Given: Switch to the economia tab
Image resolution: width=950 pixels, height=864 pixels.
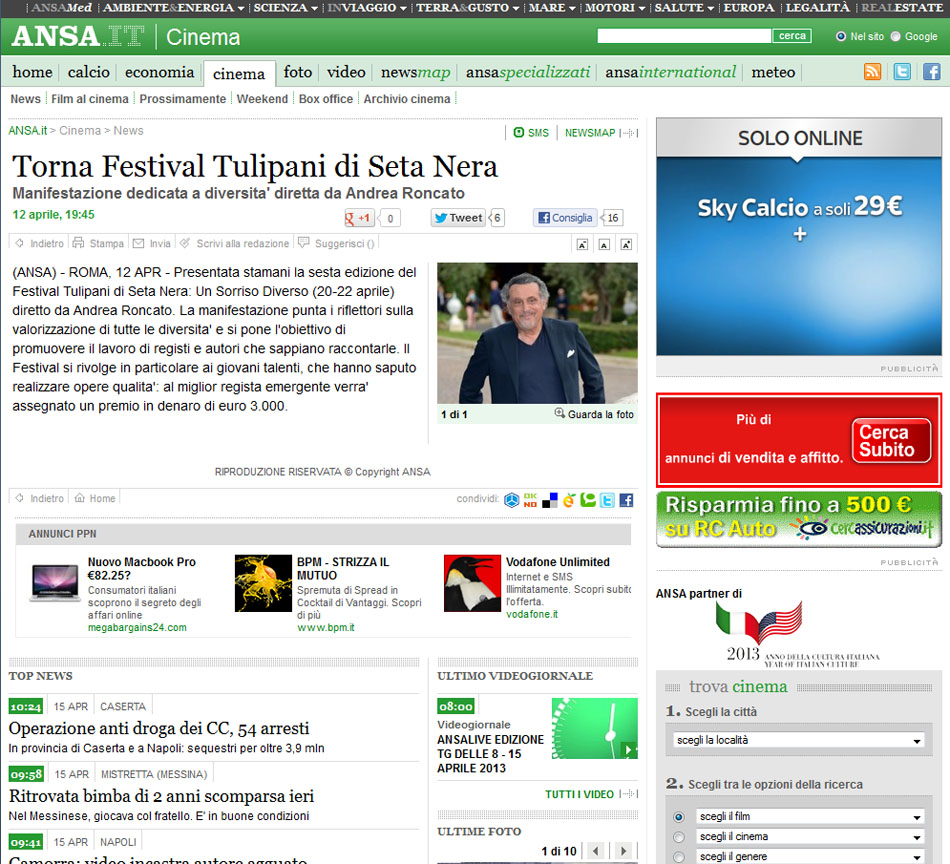Looking at the screenshot, I should point(159,72).
